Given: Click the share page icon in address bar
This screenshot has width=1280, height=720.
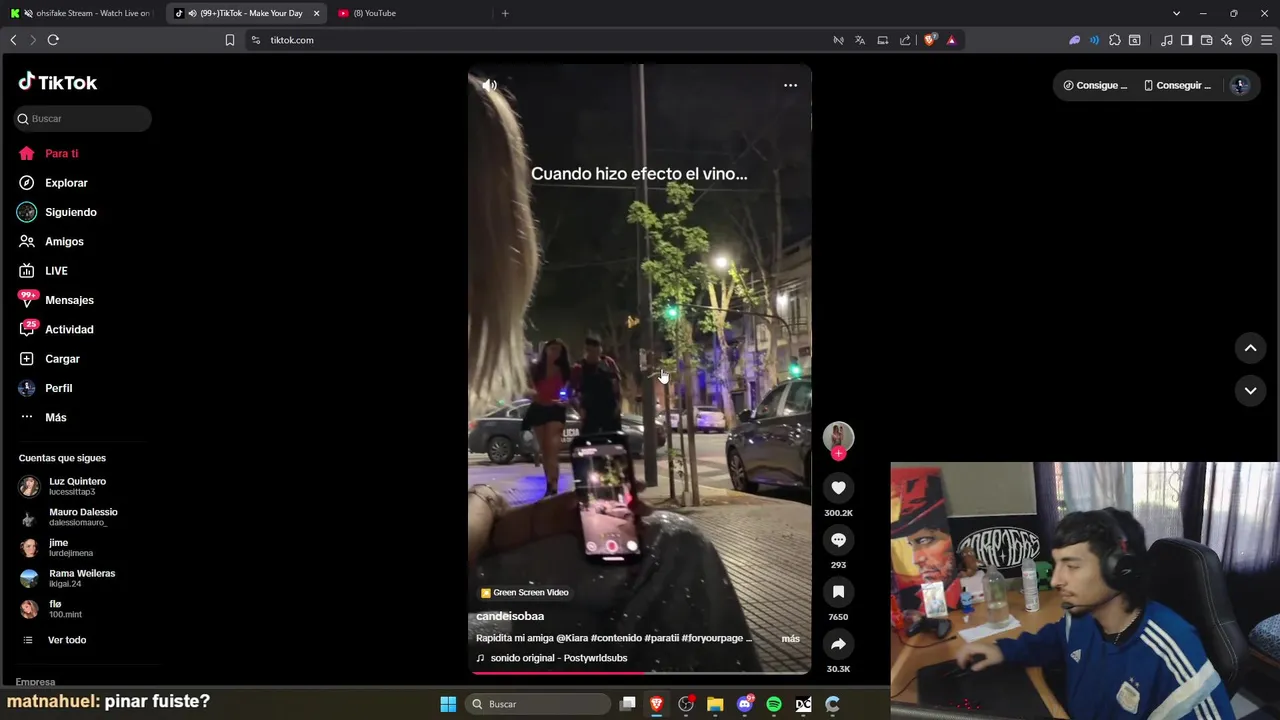Looking at the screenshot, I should click(905, 40).
